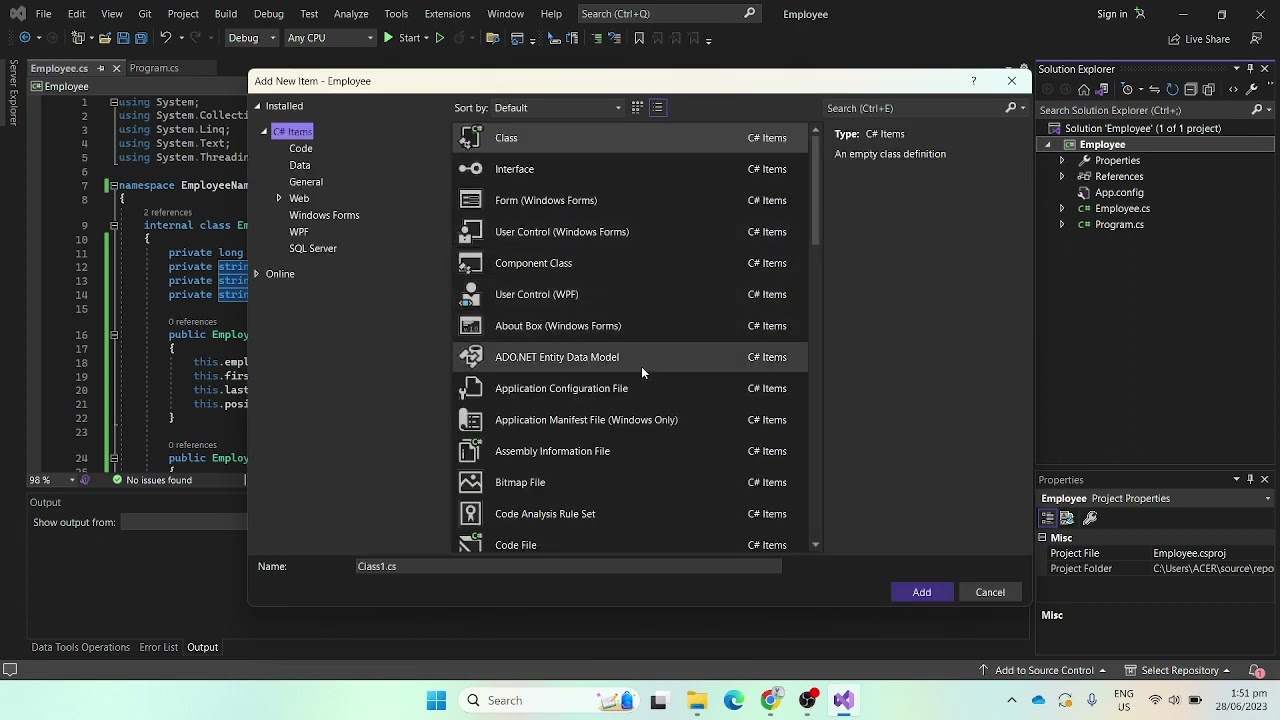Select User Control (Windows Forms) template
The height and width of the screenshot is (720, 1280).
point(630,232)
